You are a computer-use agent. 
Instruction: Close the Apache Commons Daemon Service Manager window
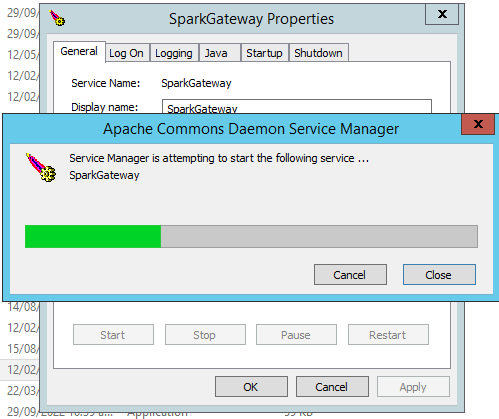(x=478, y=124)
